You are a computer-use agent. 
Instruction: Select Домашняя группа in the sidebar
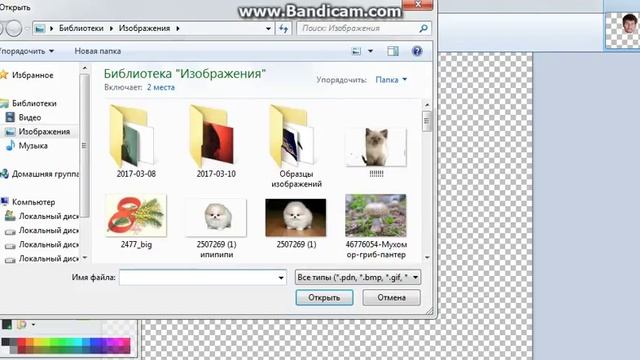coord(45,174)
